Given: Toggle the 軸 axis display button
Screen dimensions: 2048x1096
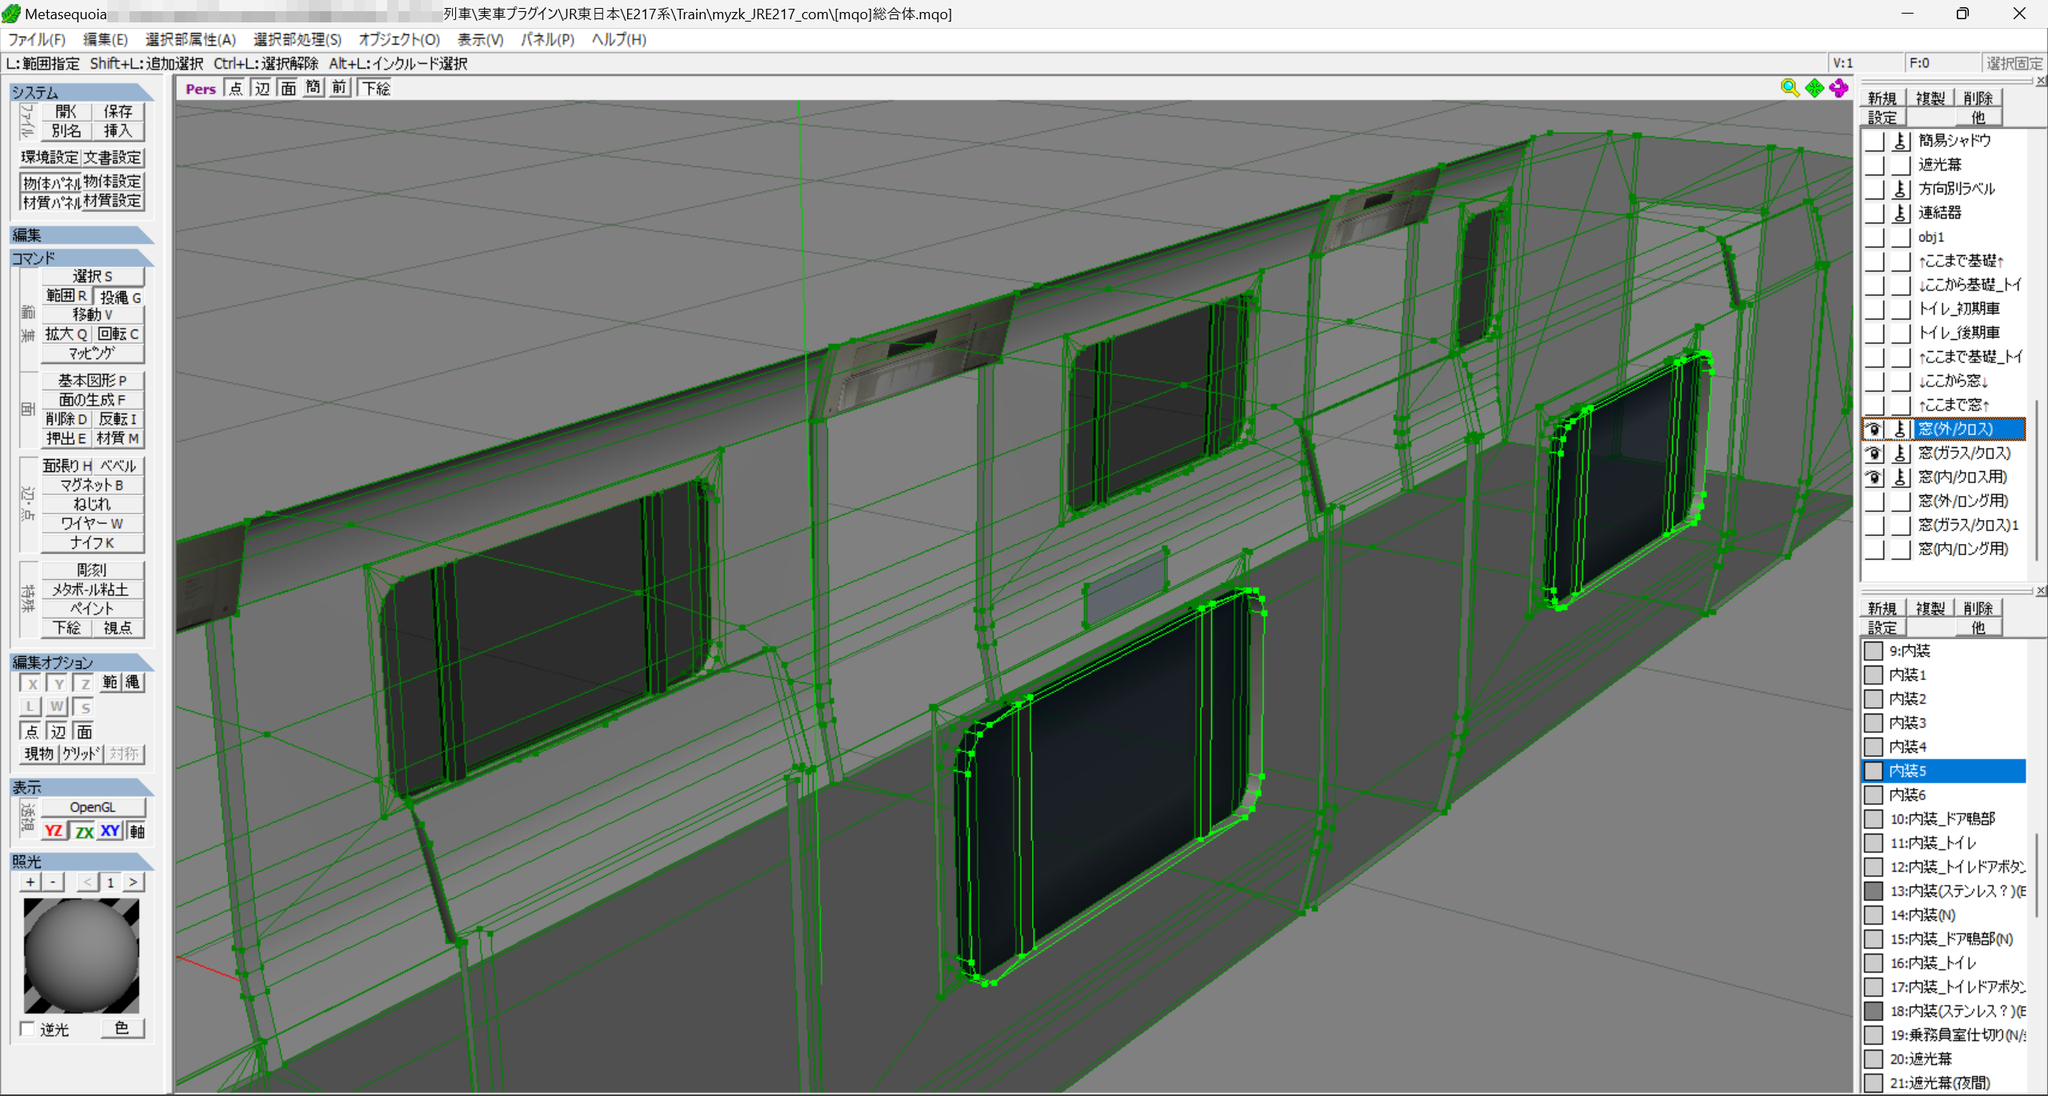Looking at the screenshot, I should point(137,831).
